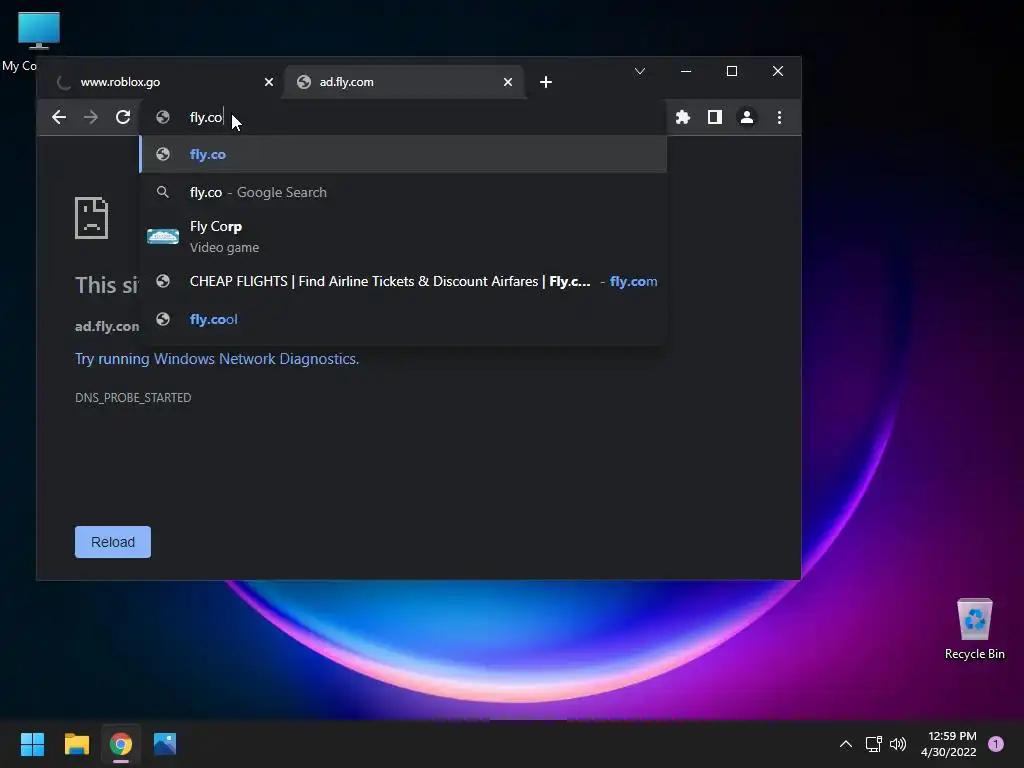Screen dimensions: 1024x768
Task: Select the fly.co URL suggestion
Action: 404,154
